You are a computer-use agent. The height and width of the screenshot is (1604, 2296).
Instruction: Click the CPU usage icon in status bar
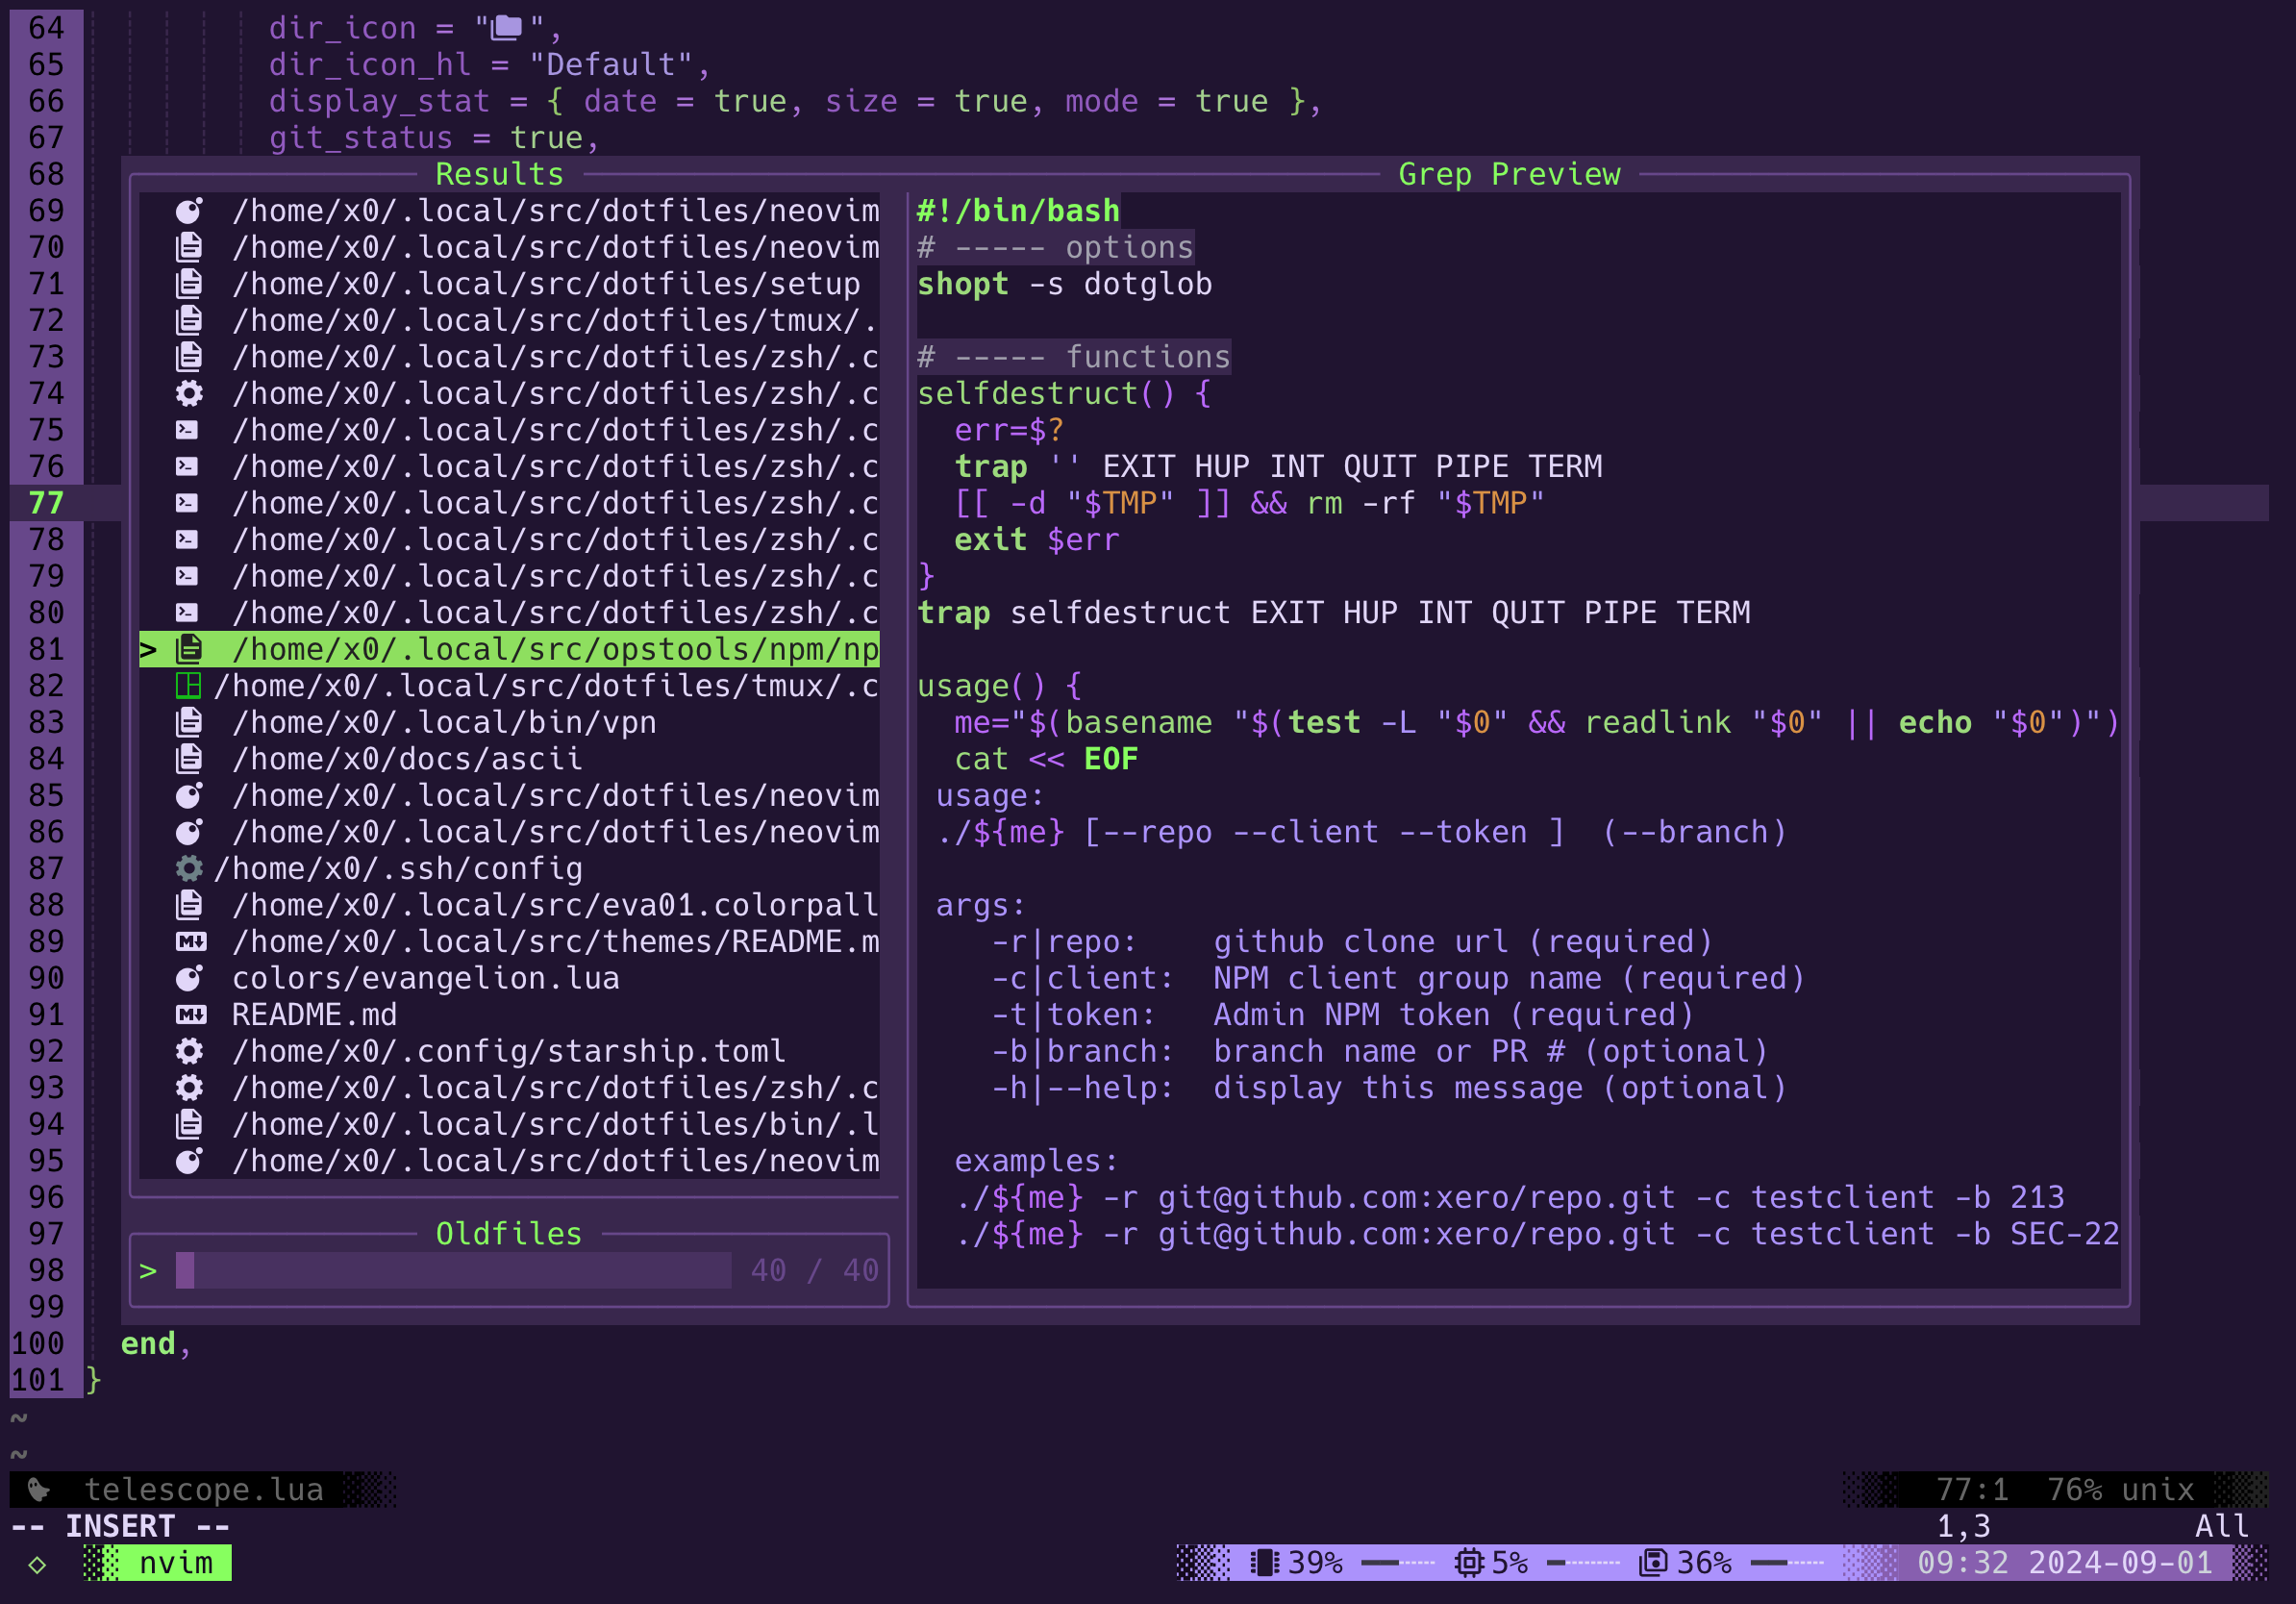1468,1563
